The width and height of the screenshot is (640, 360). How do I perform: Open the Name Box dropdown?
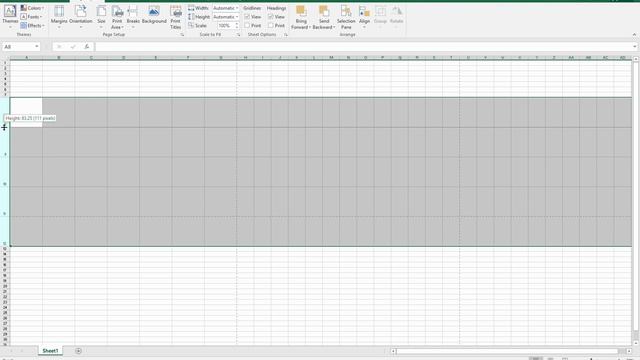[37, 47]
